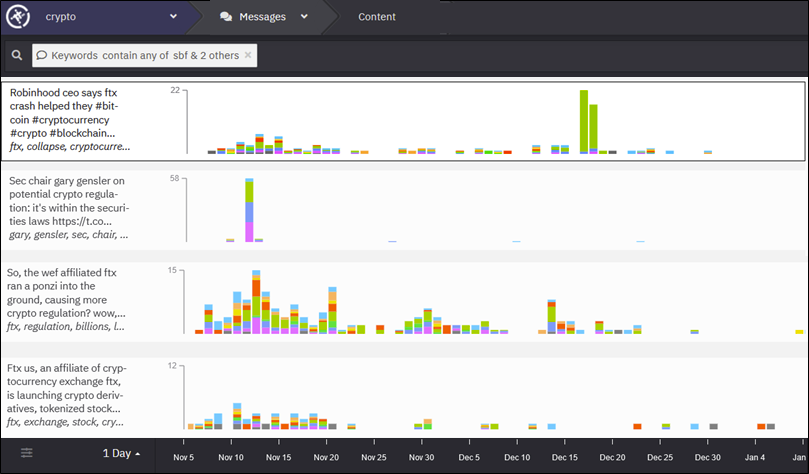Screen dimensions: 809x474
Task: Click keywords ftx, collapse, cryptocurre...
Action: coord(70,146)
